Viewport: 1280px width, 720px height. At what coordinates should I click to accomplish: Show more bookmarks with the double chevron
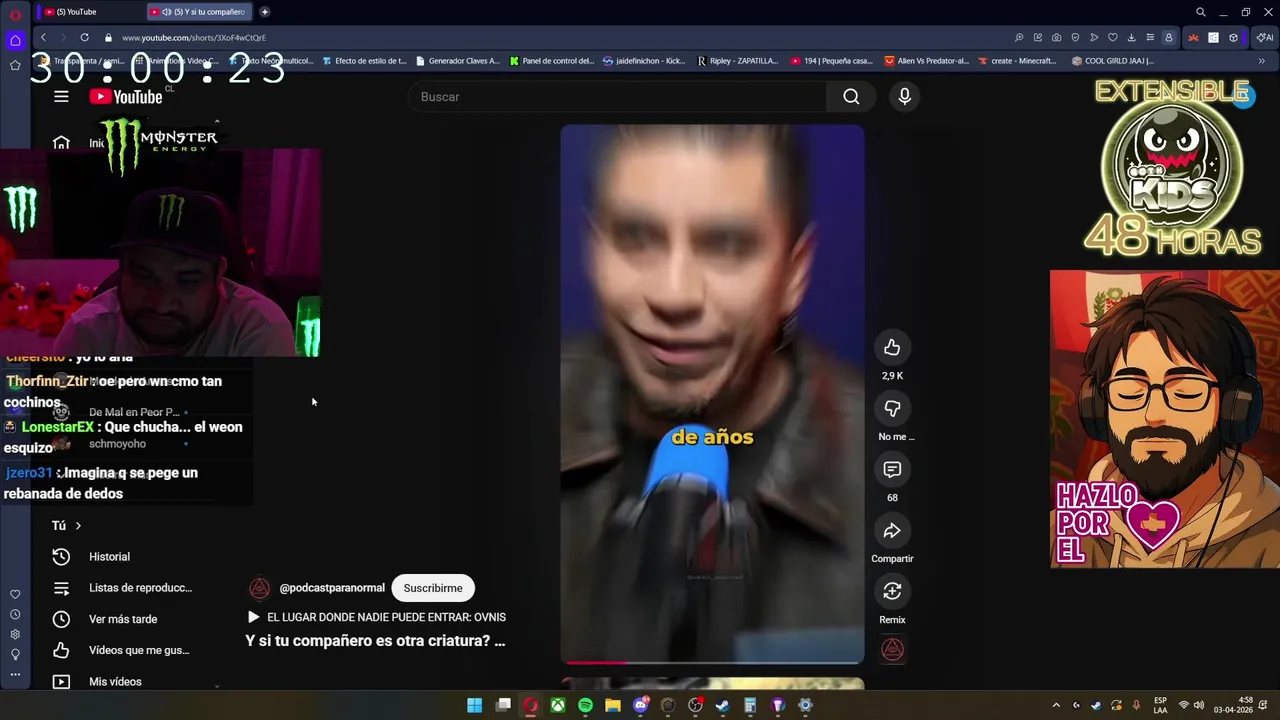[x=1261, y=61]
